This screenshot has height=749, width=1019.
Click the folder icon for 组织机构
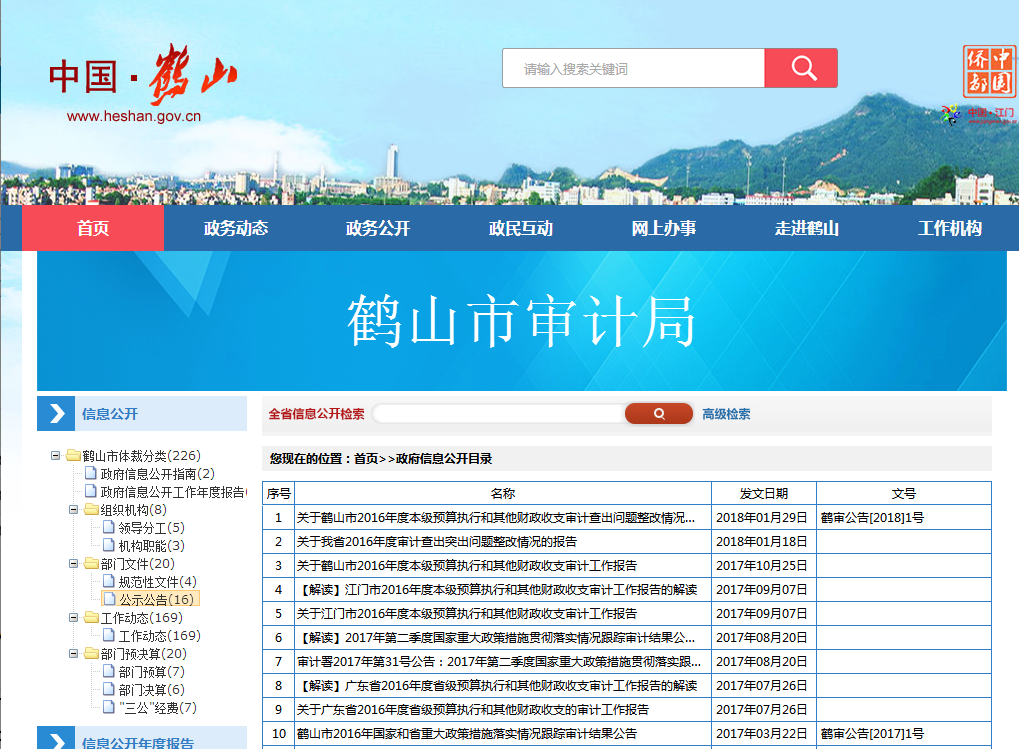(91, 510)
